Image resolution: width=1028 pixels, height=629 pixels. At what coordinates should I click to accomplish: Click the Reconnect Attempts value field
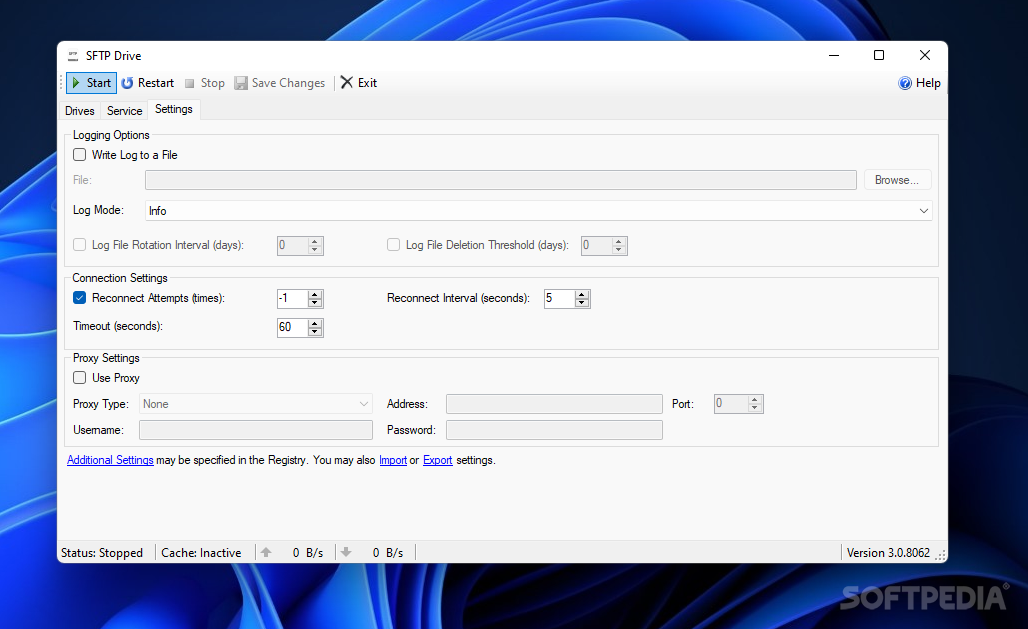tap(292, 298)
